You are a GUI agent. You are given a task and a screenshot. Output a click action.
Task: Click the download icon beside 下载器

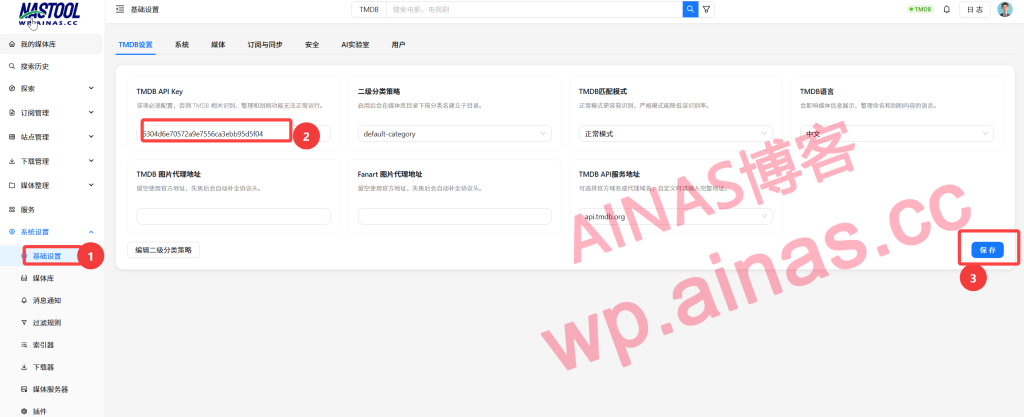tap(24, 367)
